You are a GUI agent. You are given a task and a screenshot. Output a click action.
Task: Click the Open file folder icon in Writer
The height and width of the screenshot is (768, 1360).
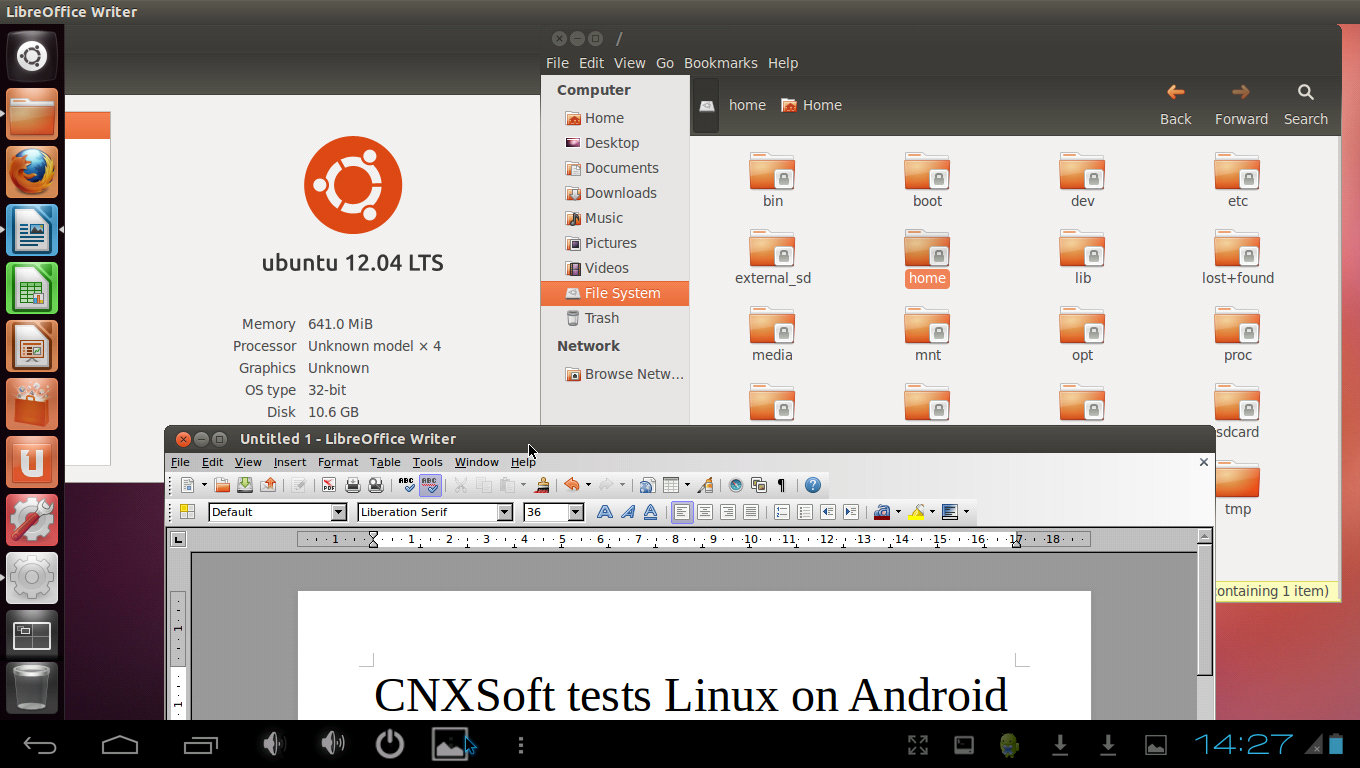pyautogui.click(x=222, y=485)
